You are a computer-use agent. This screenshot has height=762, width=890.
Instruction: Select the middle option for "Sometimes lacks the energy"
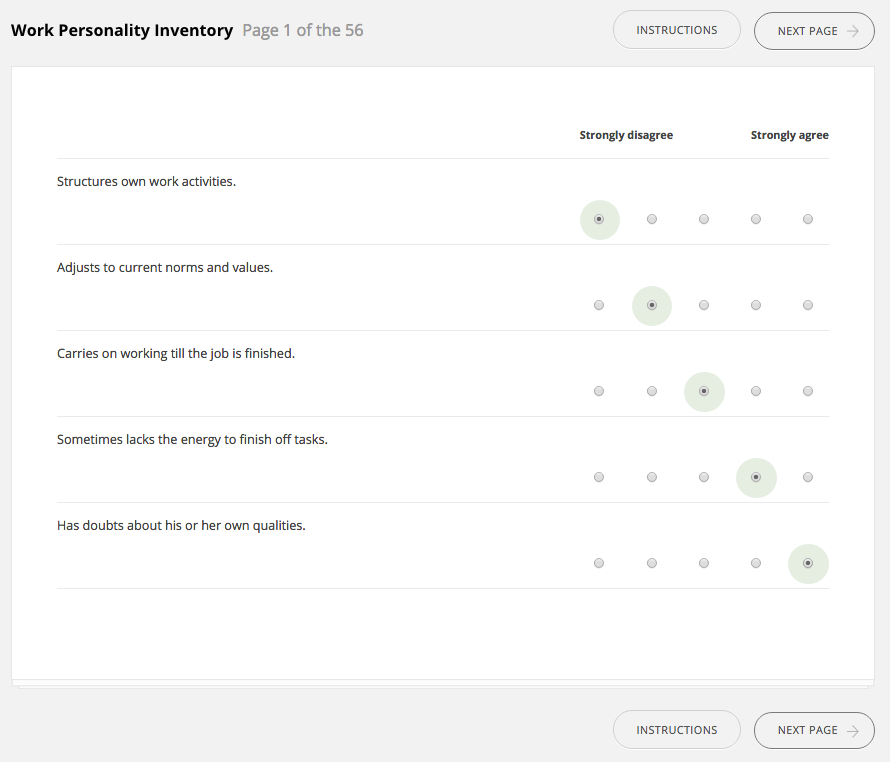click(x=704, y=477)
